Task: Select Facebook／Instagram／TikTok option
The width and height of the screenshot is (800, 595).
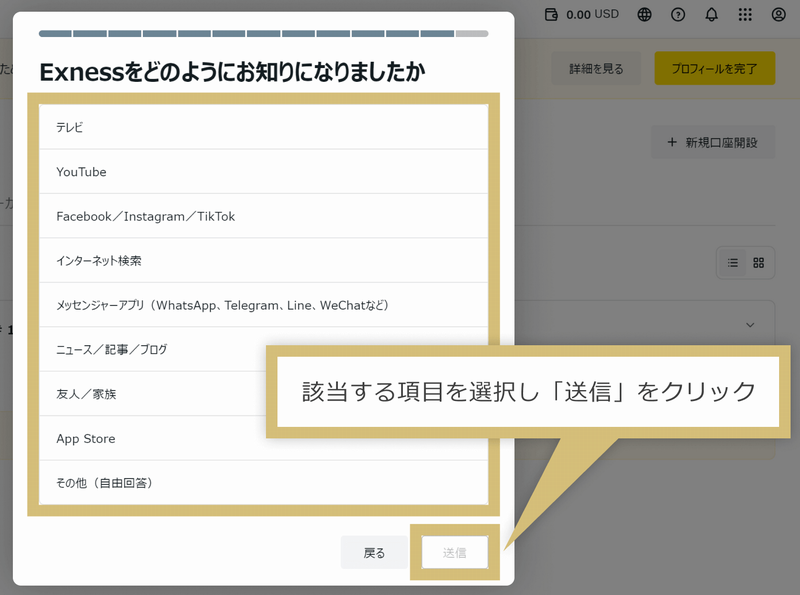Action: tap(263, 216)
